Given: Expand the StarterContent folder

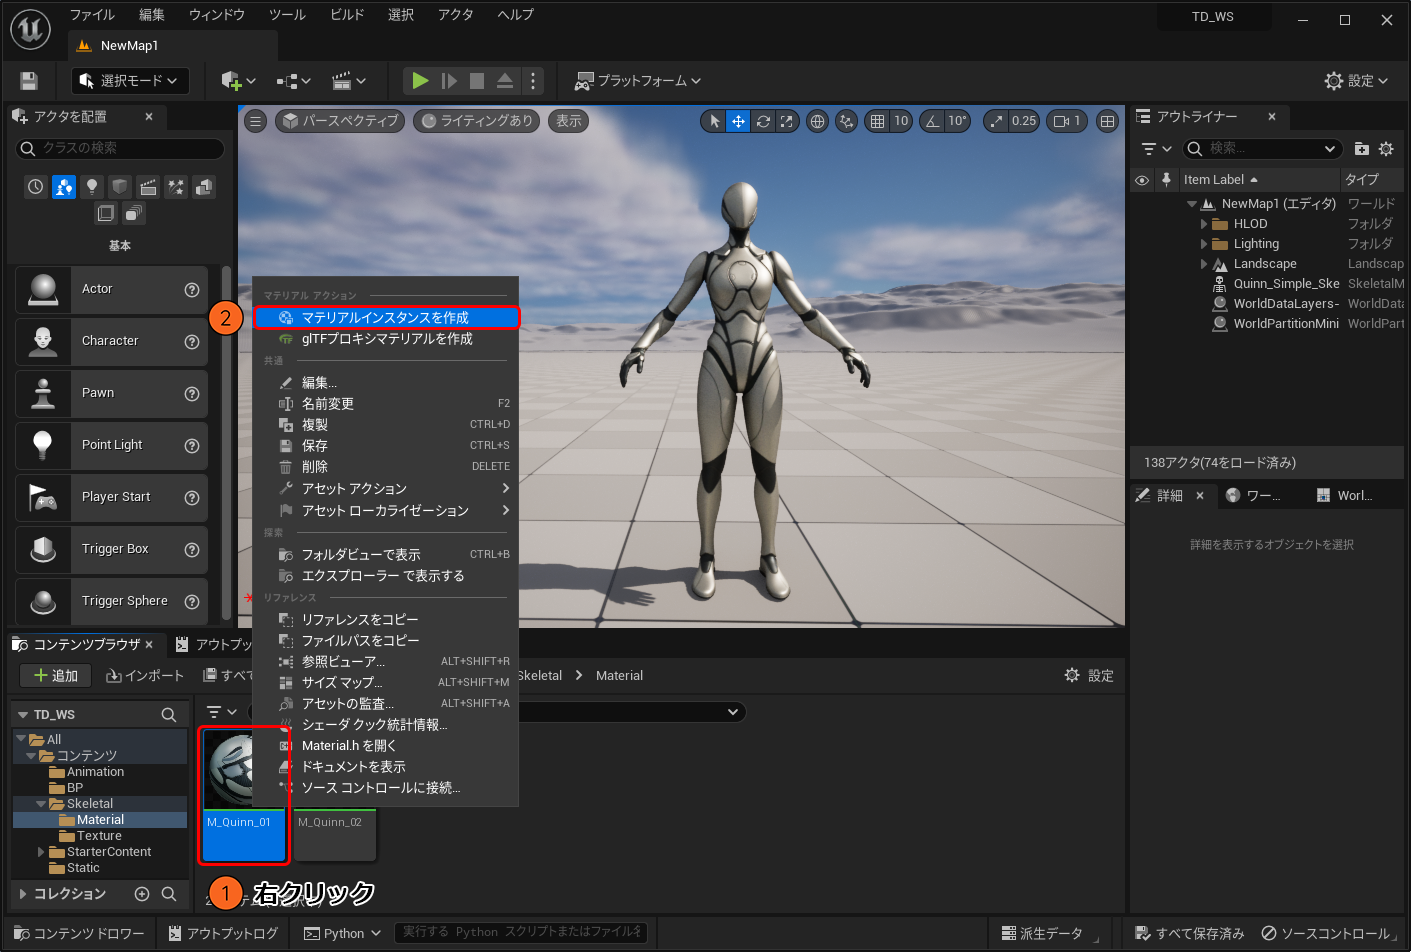Looking at the screenshot, I should [41, 852].
